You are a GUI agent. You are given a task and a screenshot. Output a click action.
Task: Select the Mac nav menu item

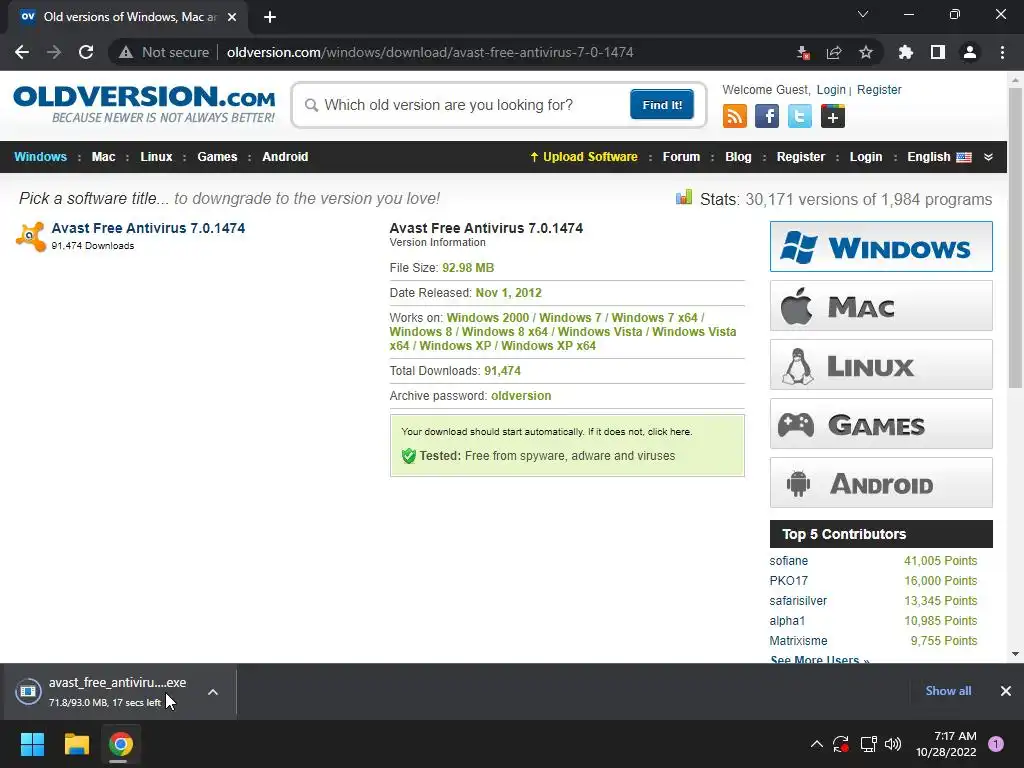pos(103,157)
